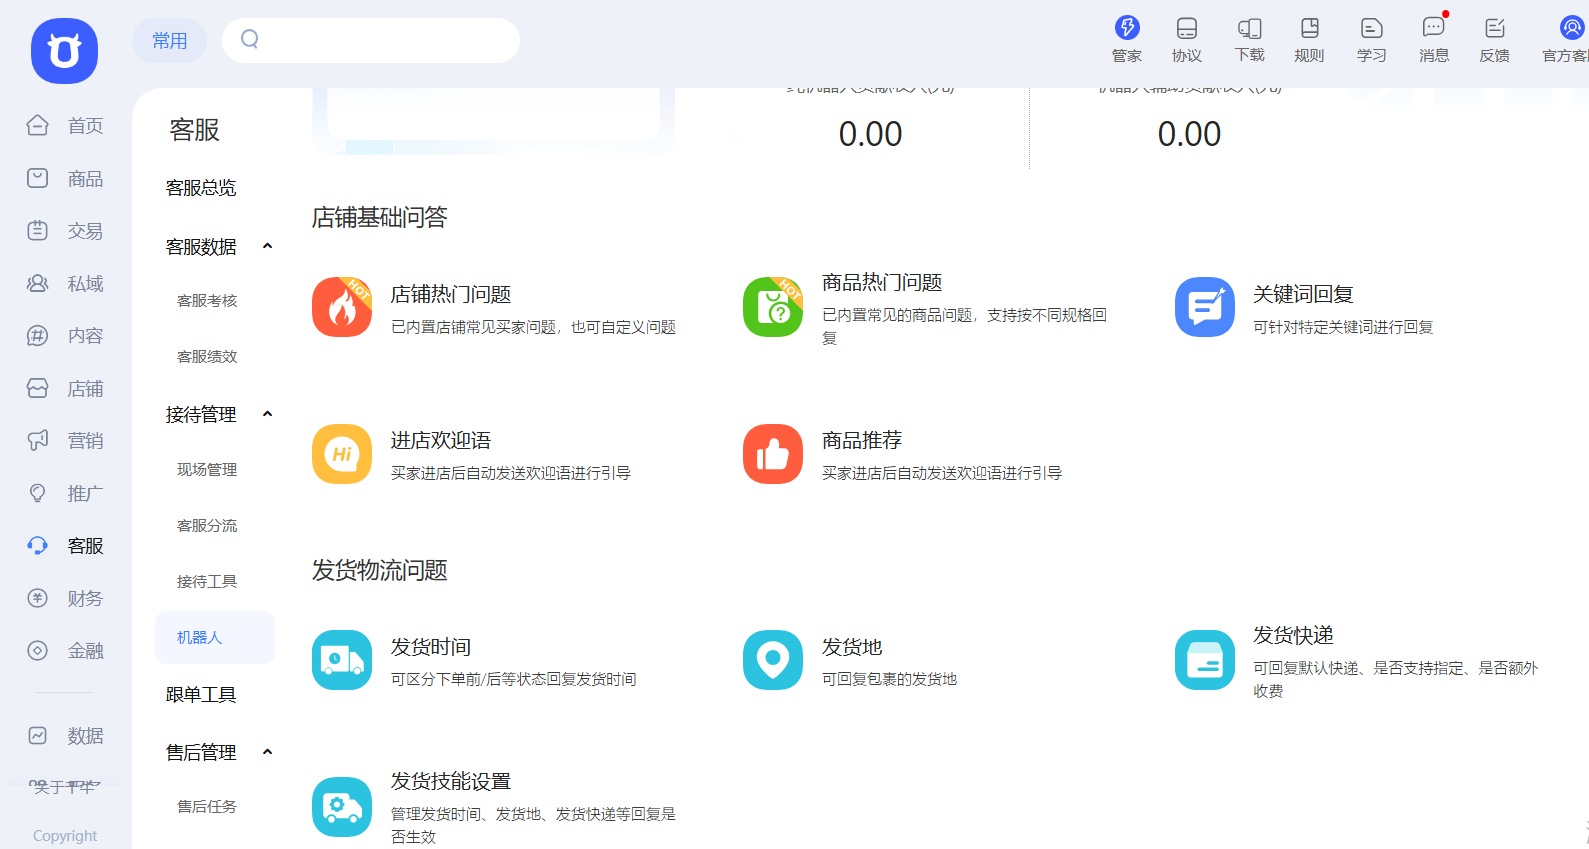Open the 协议 icon in top bar
1589x849 pixels.
pyautogui.click(x=1187, y=28)
